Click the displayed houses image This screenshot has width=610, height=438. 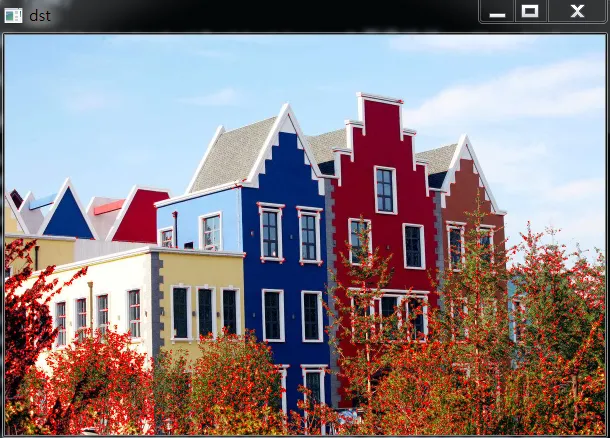(x=305, y=235)
